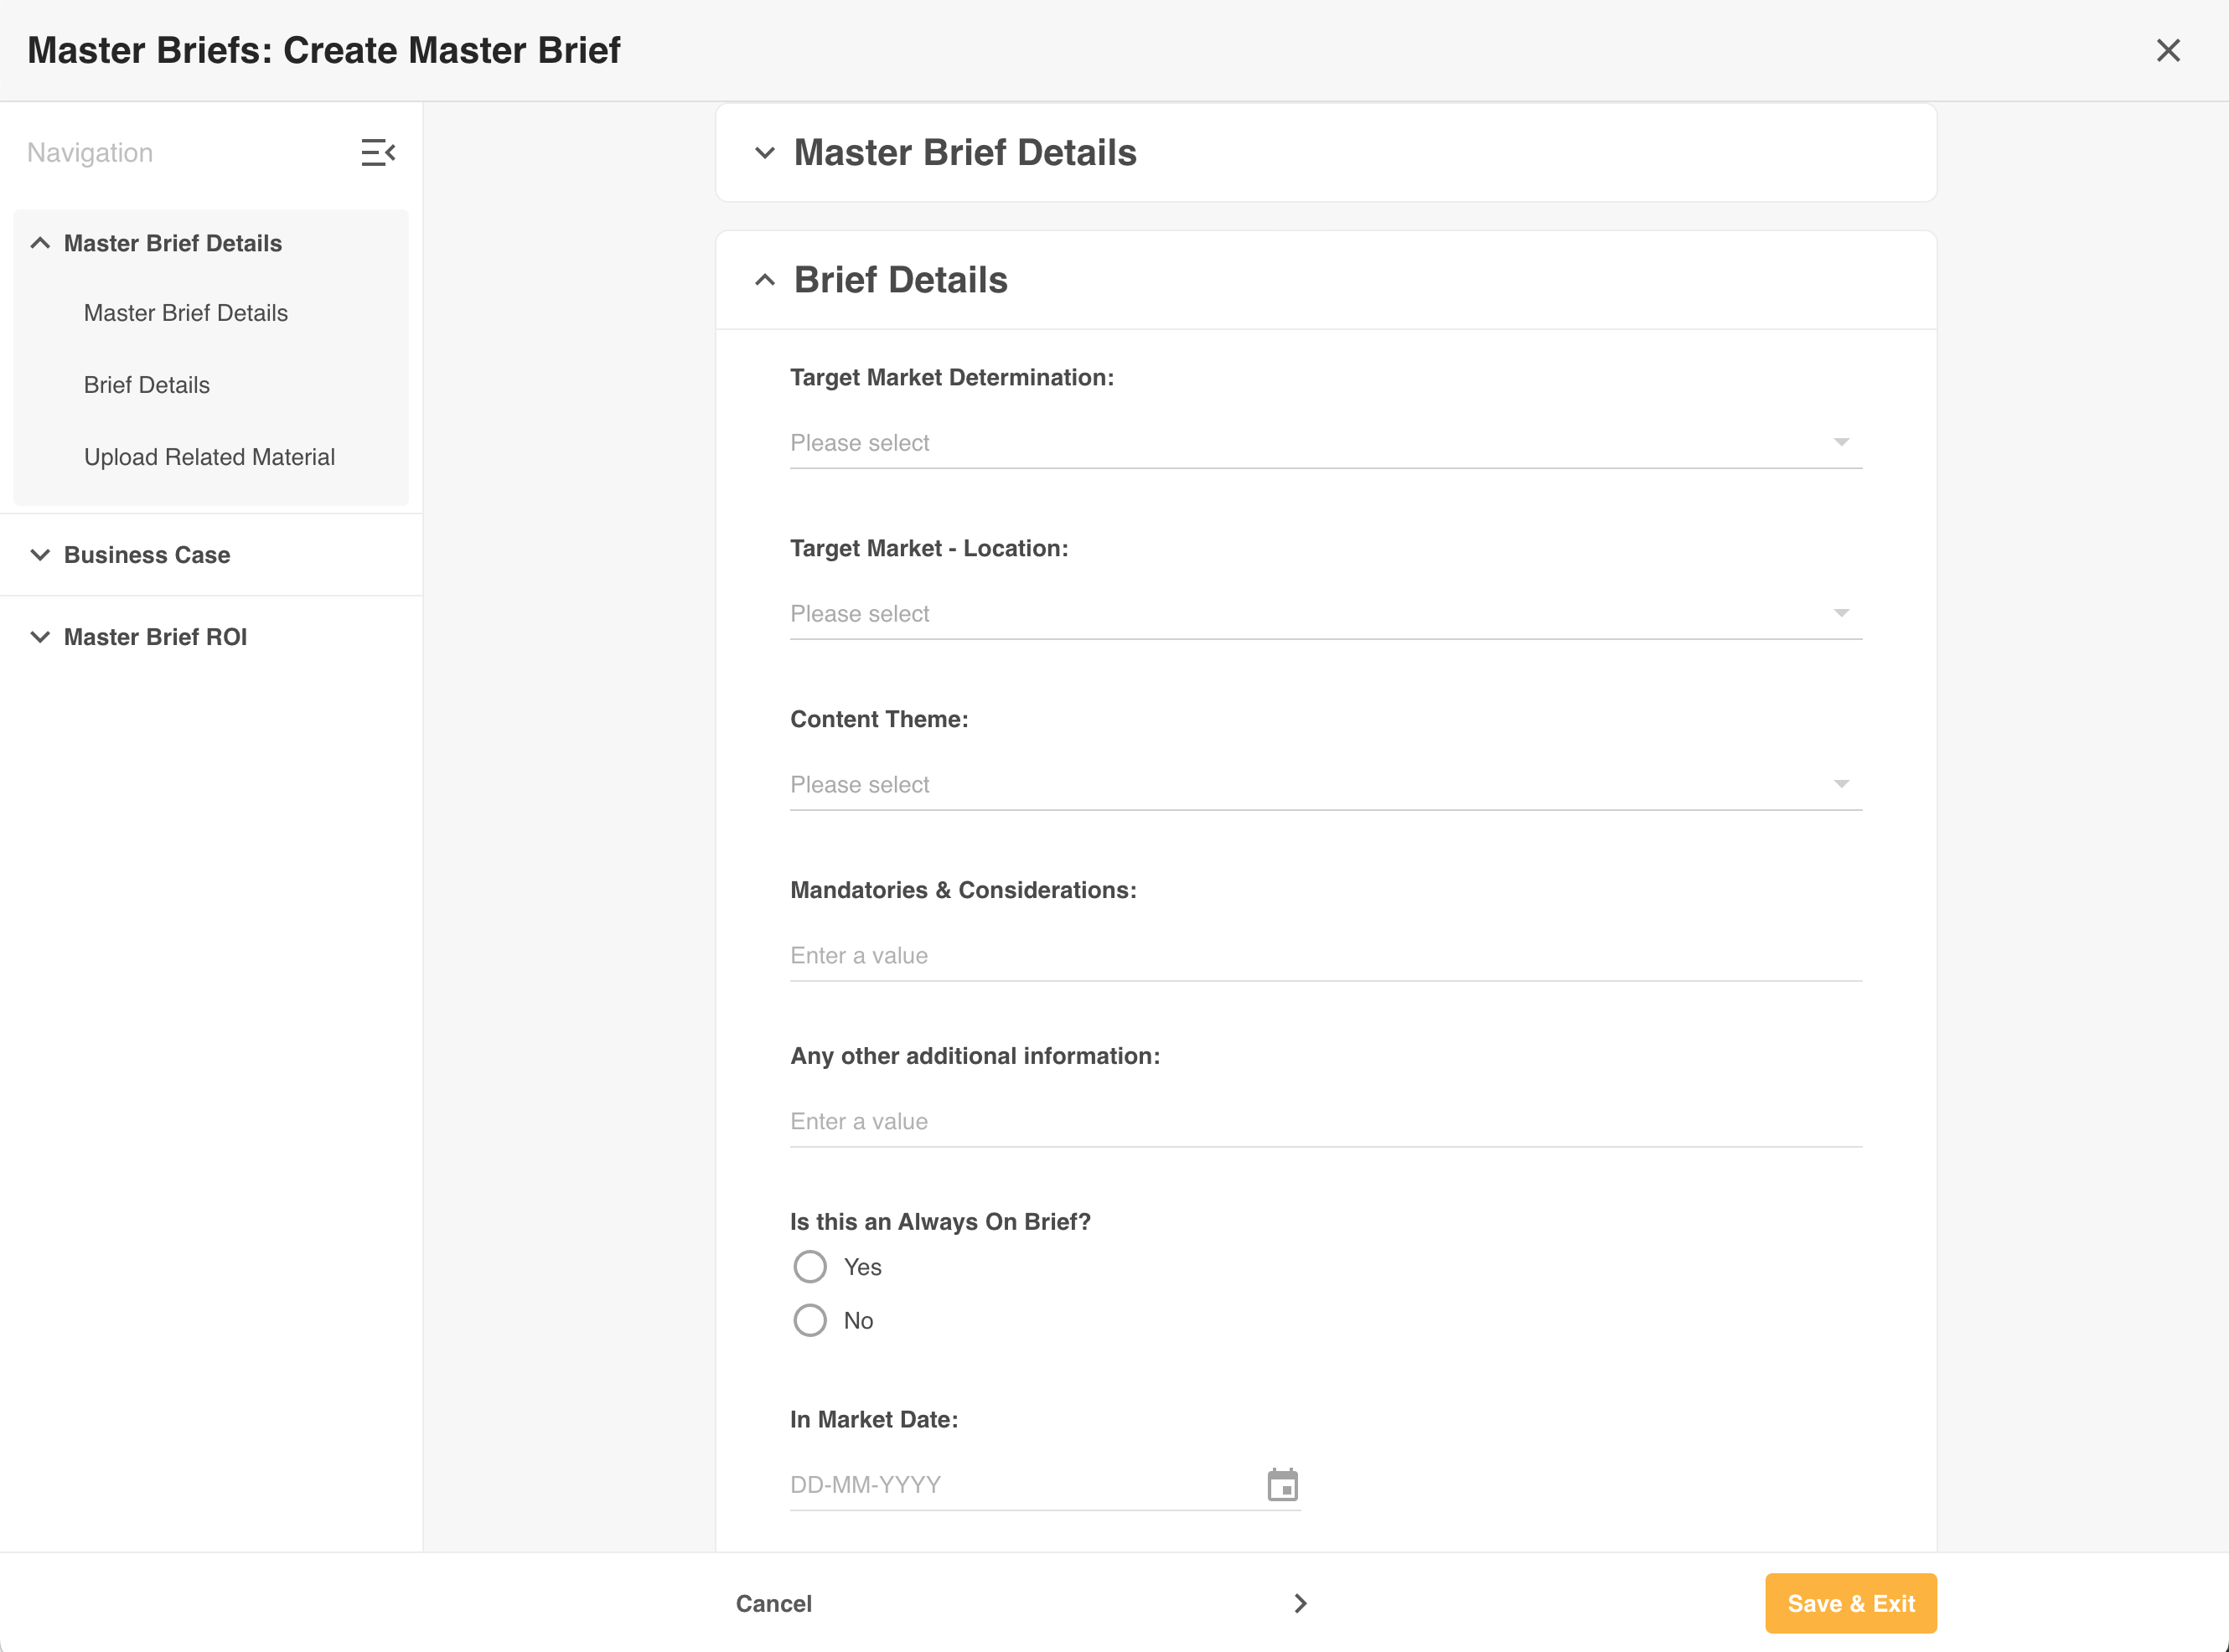Click the next arrow in the footer
This screenshot has width=2229, height=1652.
click(x=1300, y=1604)
